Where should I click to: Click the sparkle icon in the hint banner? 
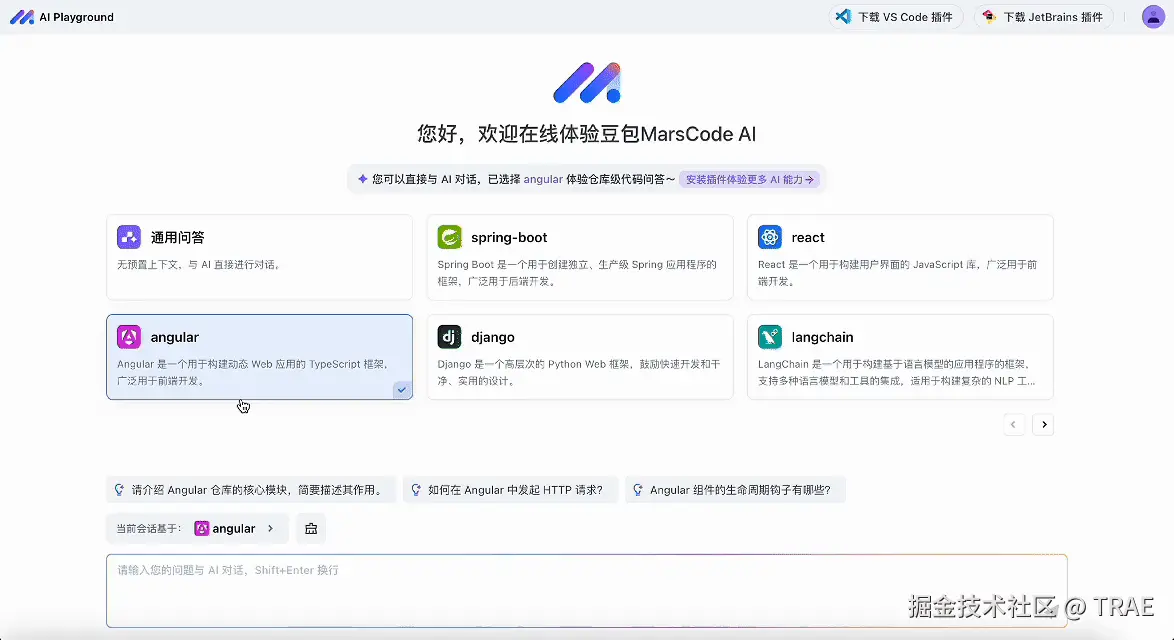click(x=362, y=179)
